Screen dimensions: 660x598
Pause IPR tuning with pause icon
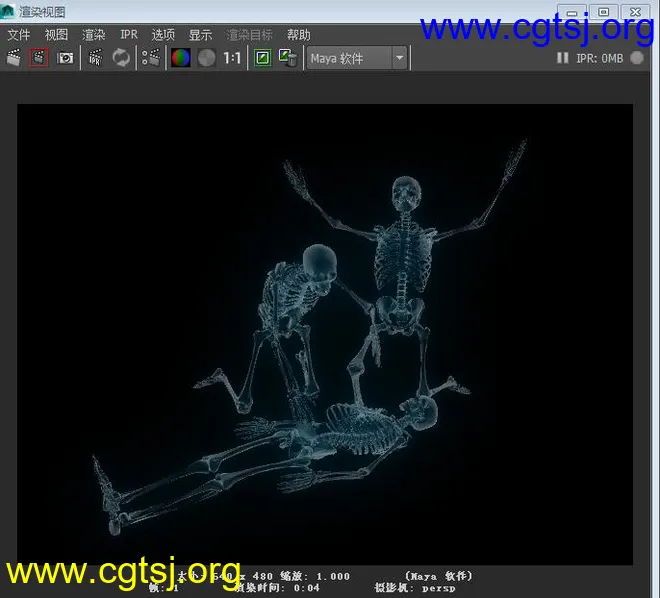562,58
